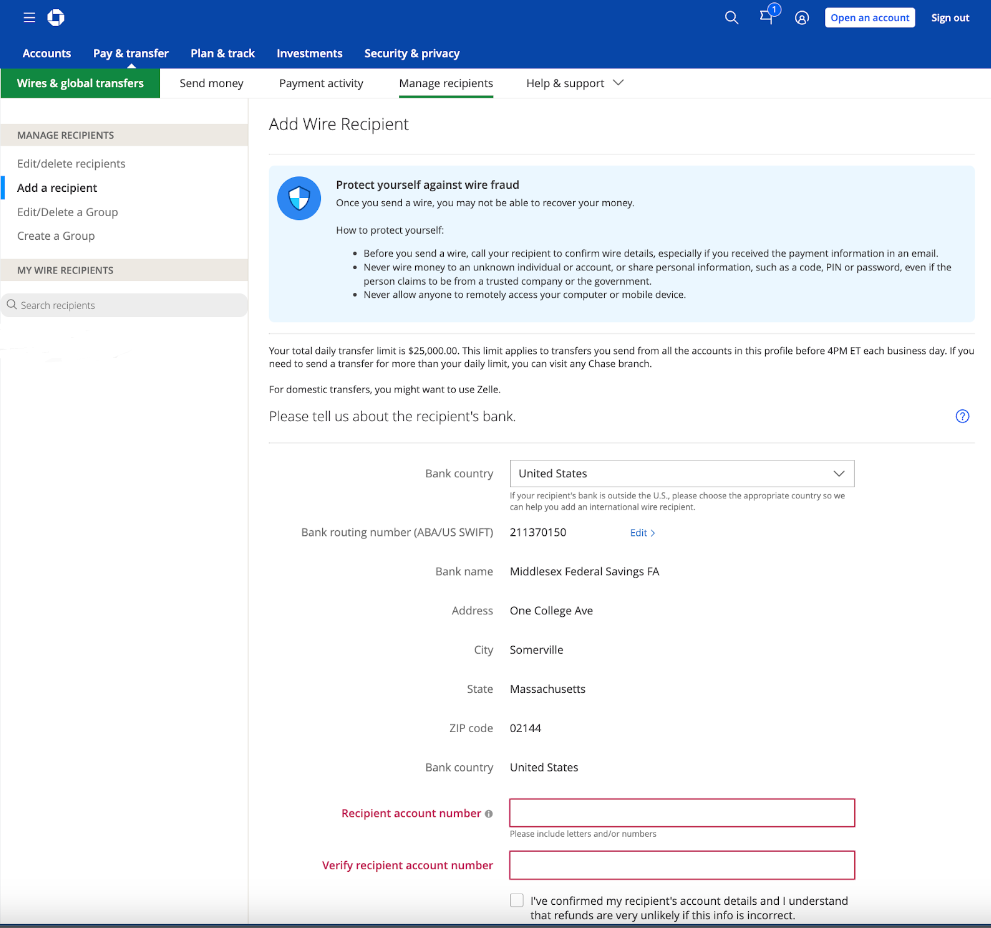991x928 pixels.
Task: Open the Investments menu
Action: [309, 53]
